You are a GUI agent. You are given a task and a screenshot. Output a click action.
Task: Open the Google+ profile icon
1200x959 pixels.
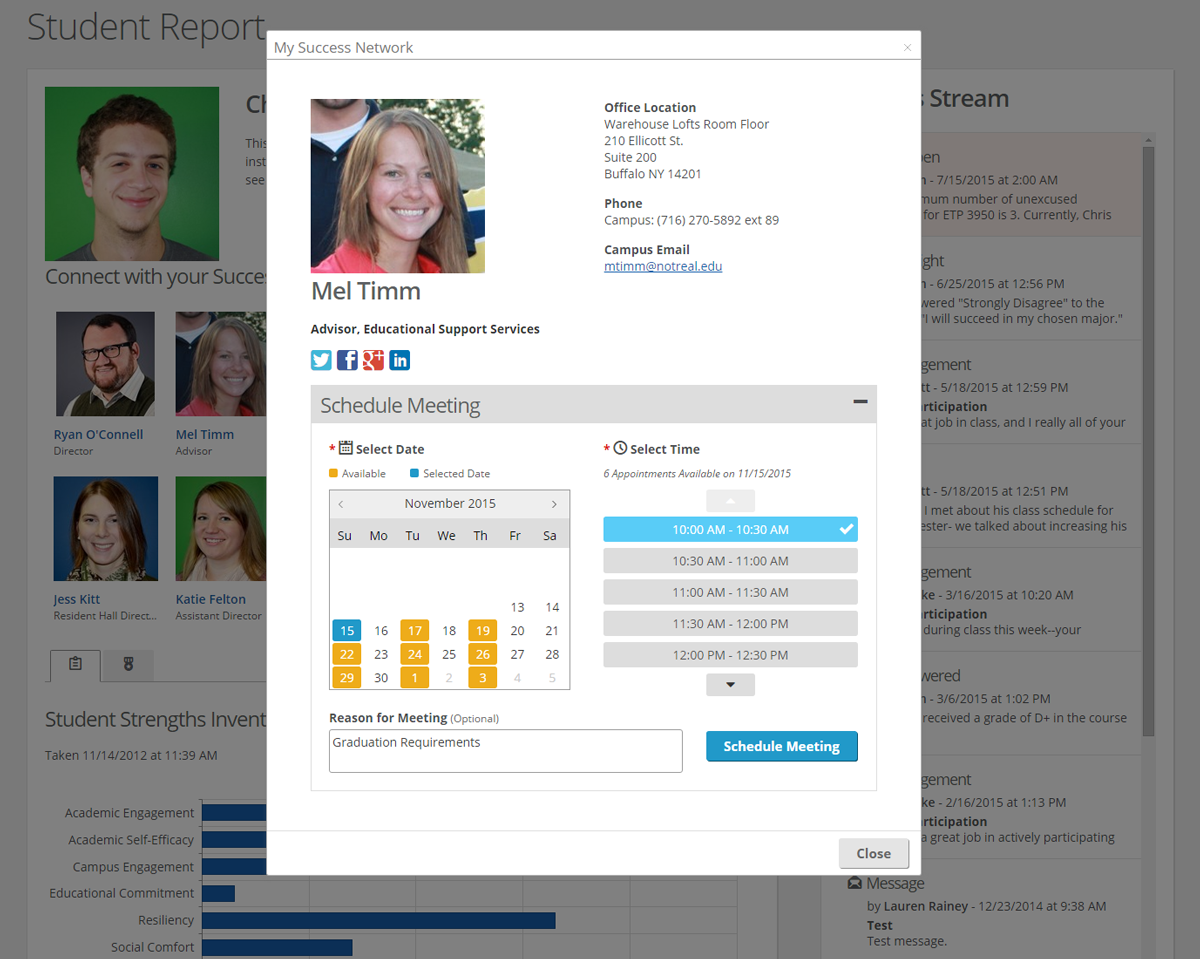pyautogui.click(x=373, y=360)
